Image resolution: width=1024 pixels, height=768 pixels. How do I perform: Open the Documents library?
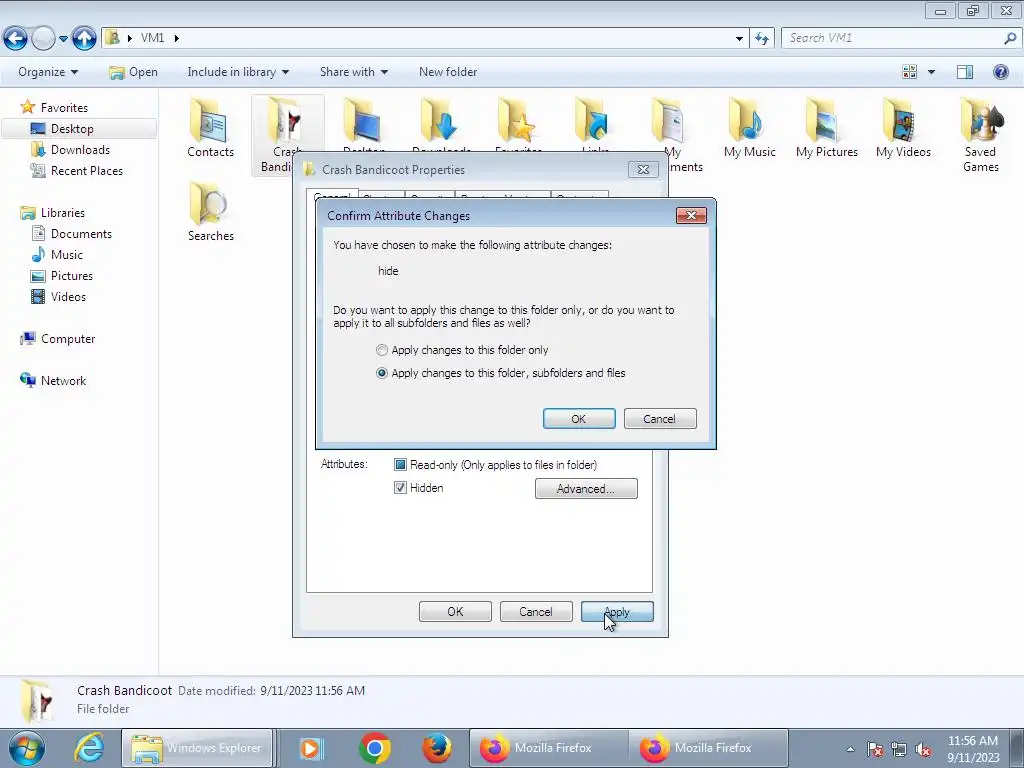click(81, 234)
